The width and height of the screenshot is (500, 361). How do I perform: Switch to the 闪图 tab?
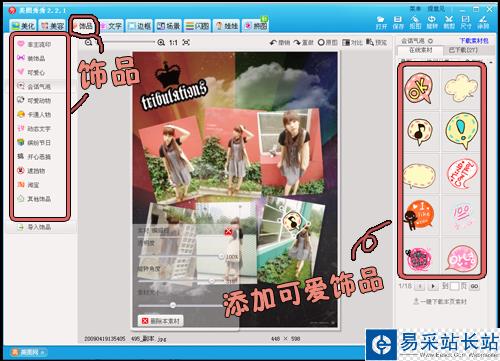tap(197, 26)
